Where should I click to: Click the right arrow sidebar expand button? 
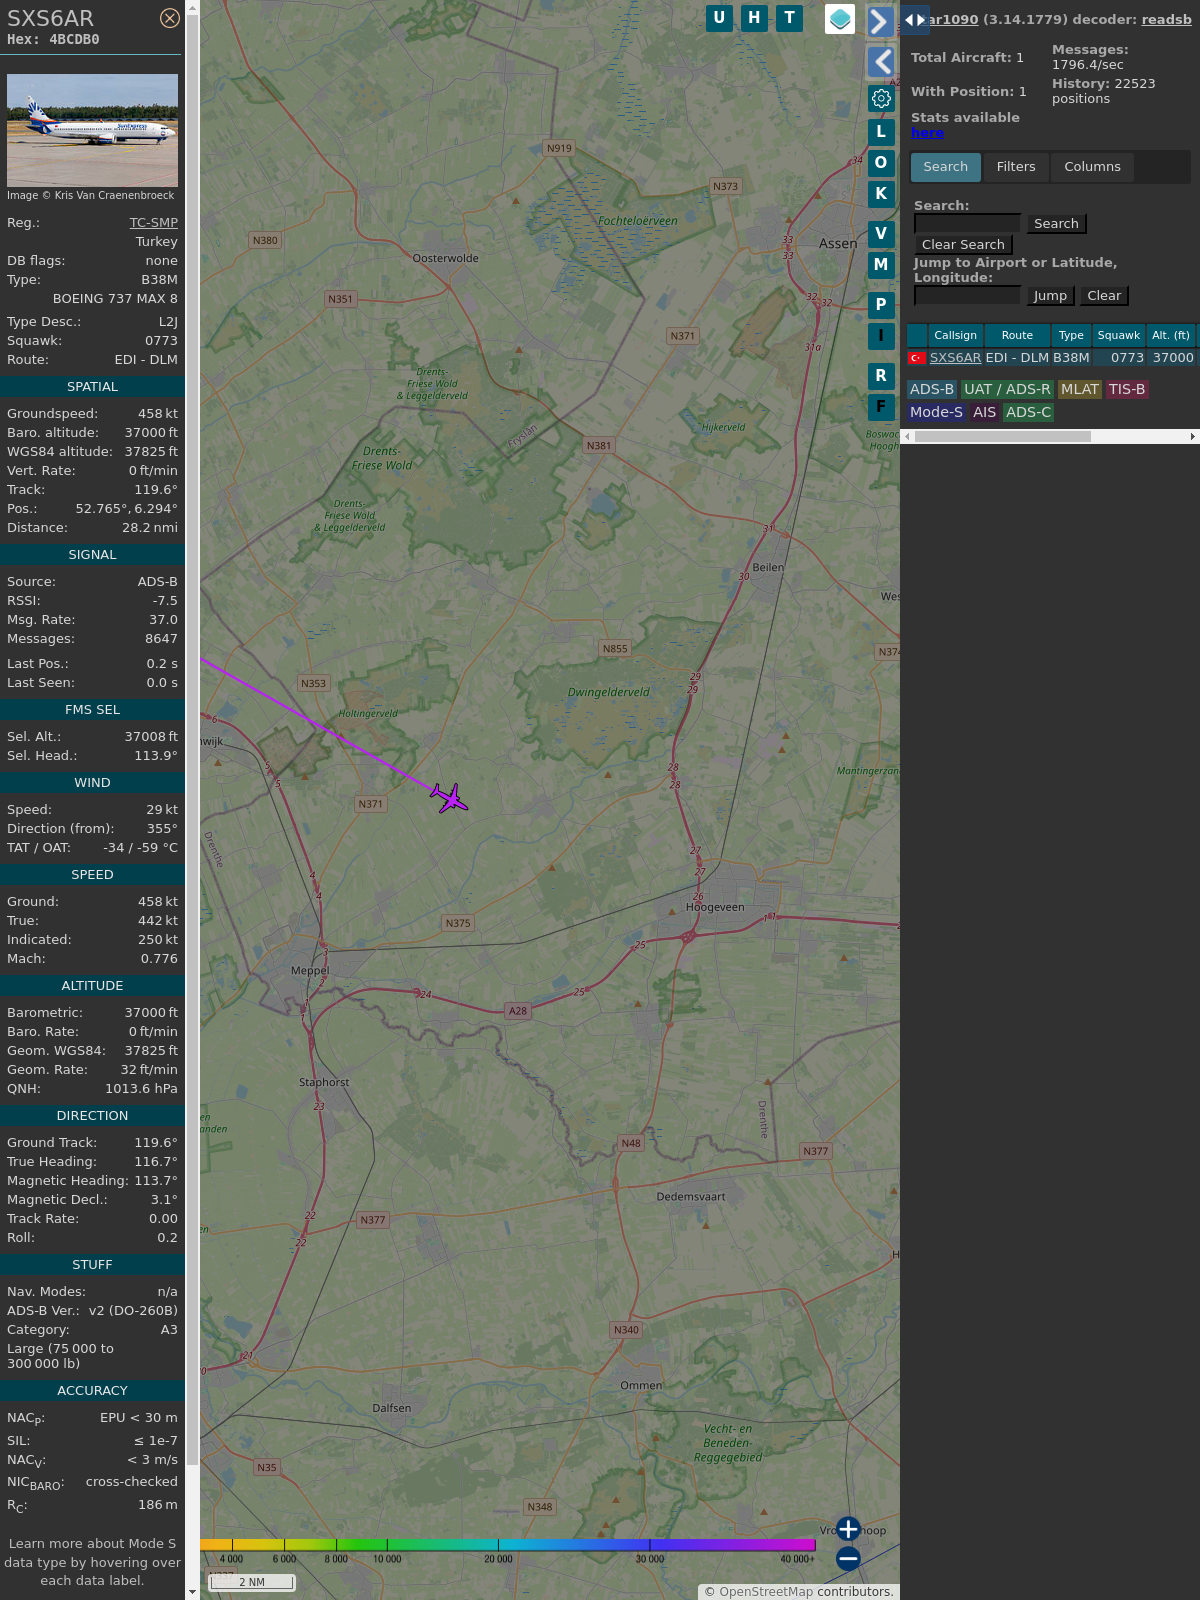(880, 22)
